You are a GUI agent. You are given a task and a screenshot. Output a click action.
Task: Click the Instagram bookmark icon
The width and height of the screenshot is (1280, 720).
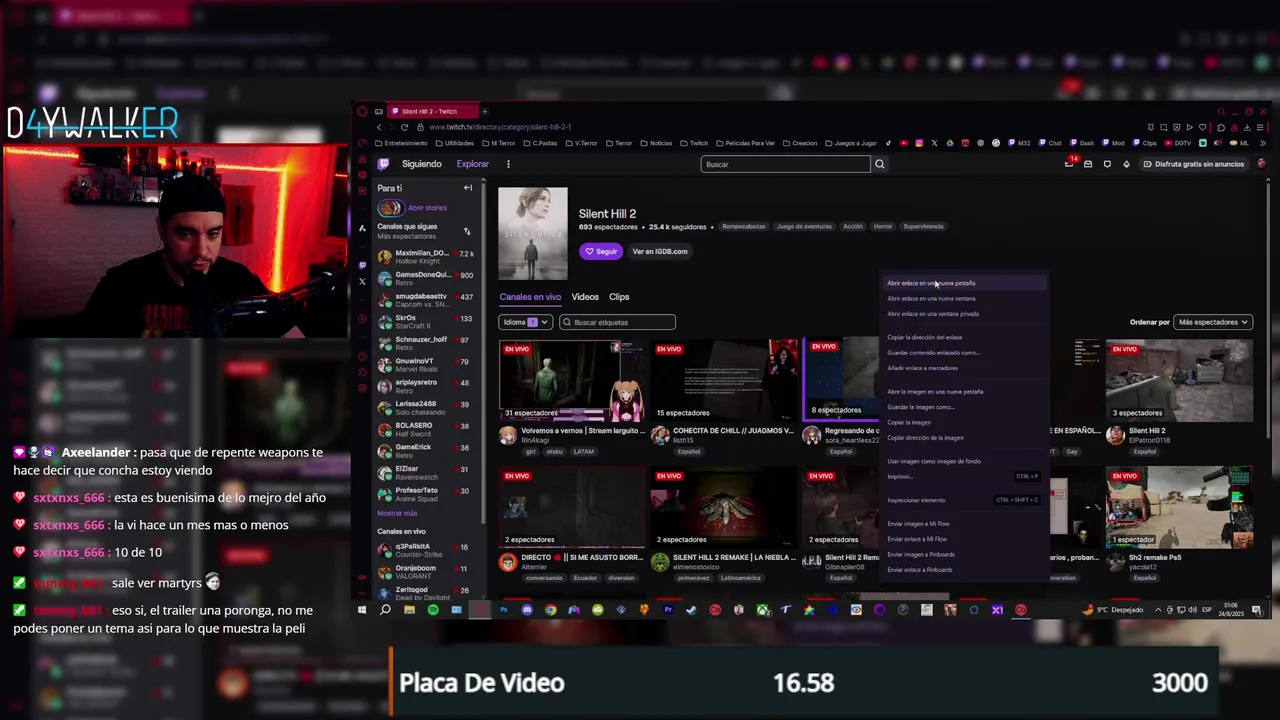click(919, 143)
